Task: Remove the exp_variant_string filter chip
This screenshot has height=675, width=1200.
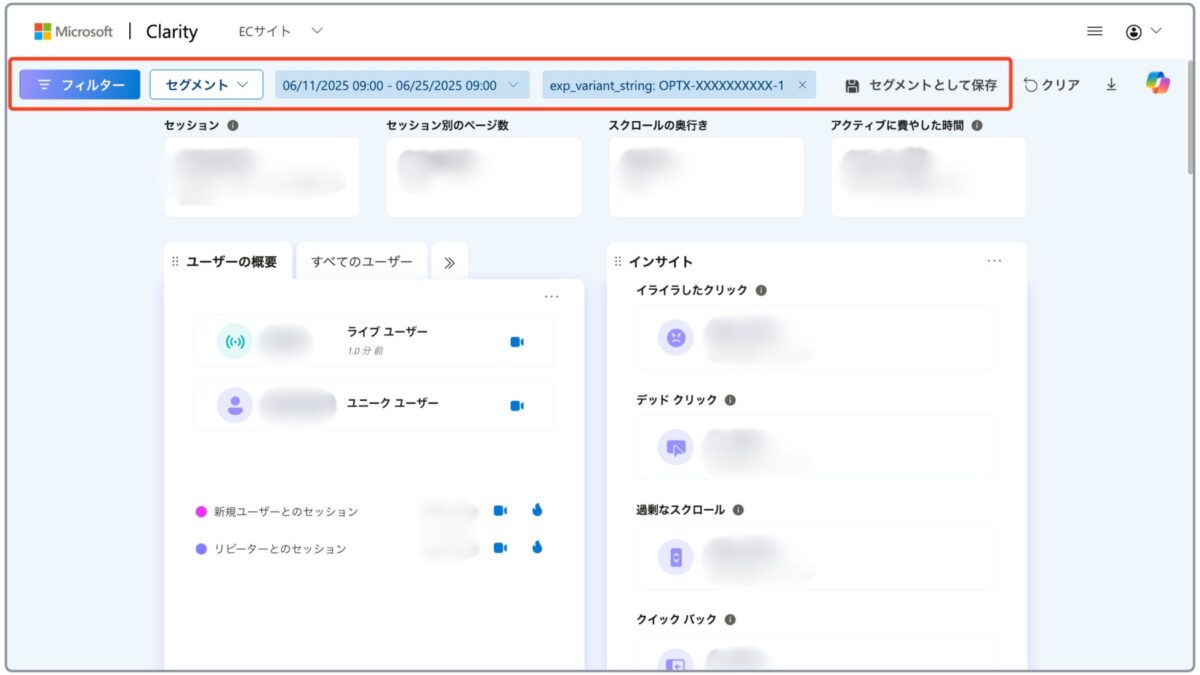Action: coord(802,85)
